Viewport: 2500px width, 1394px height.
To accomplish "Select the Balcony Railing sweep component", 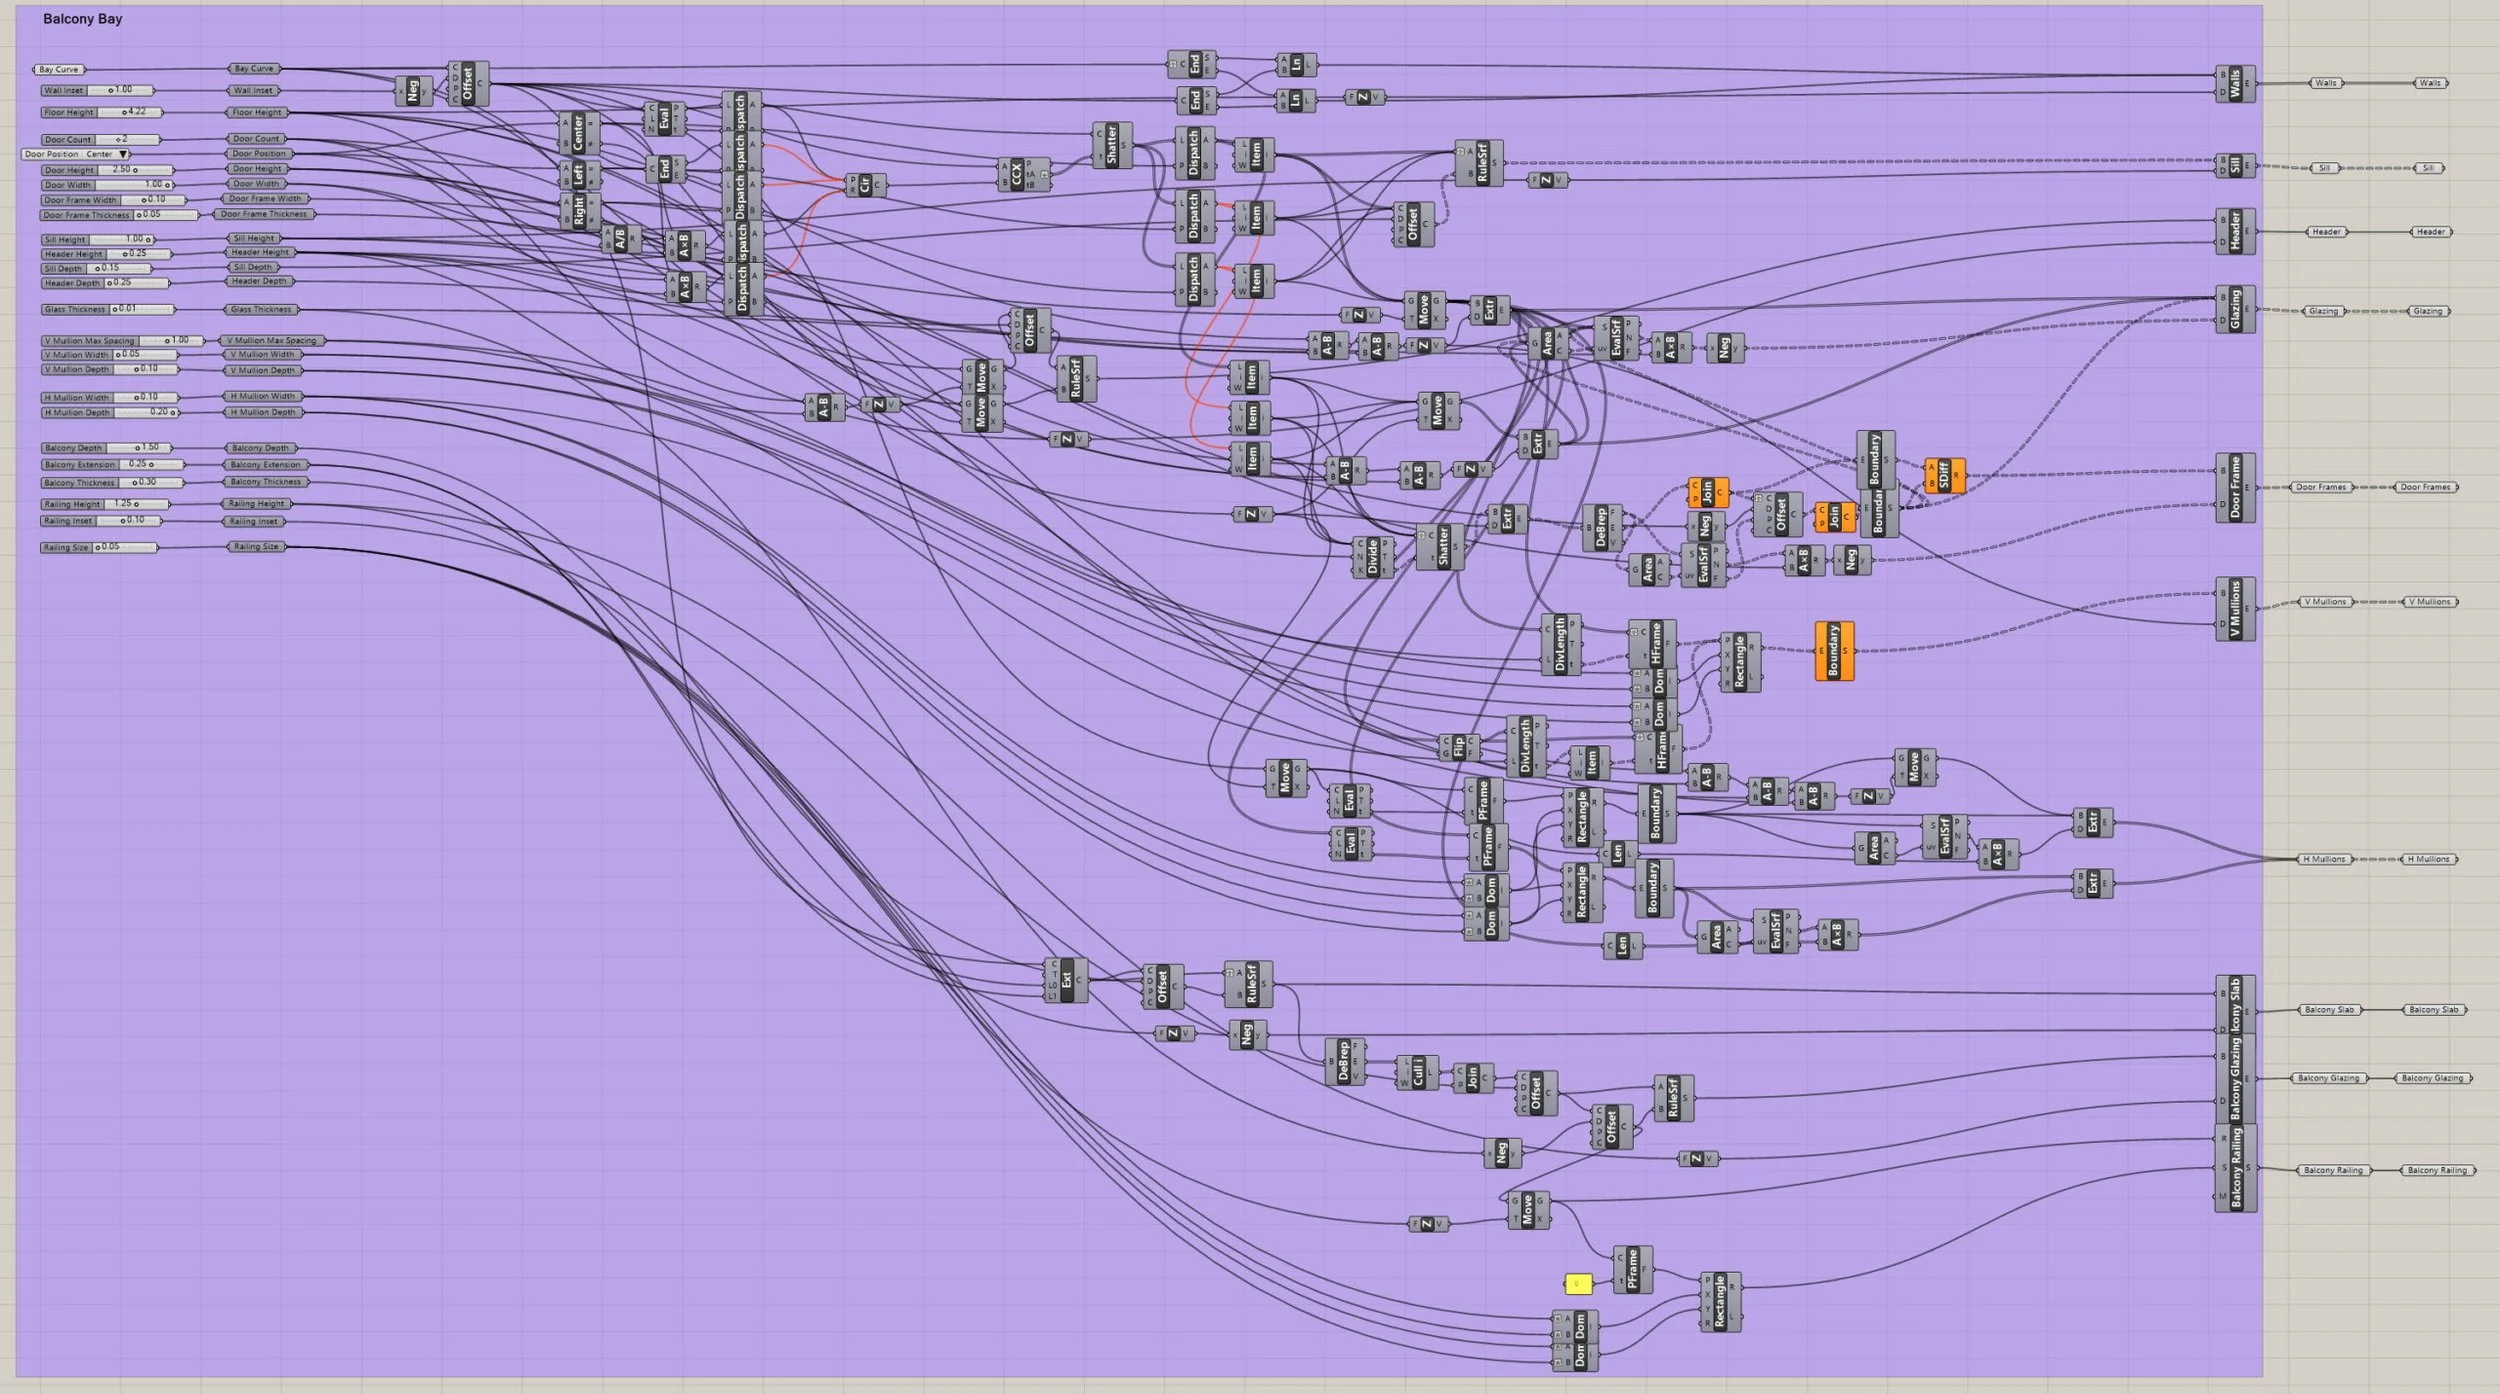I will coord(2235,1167).
